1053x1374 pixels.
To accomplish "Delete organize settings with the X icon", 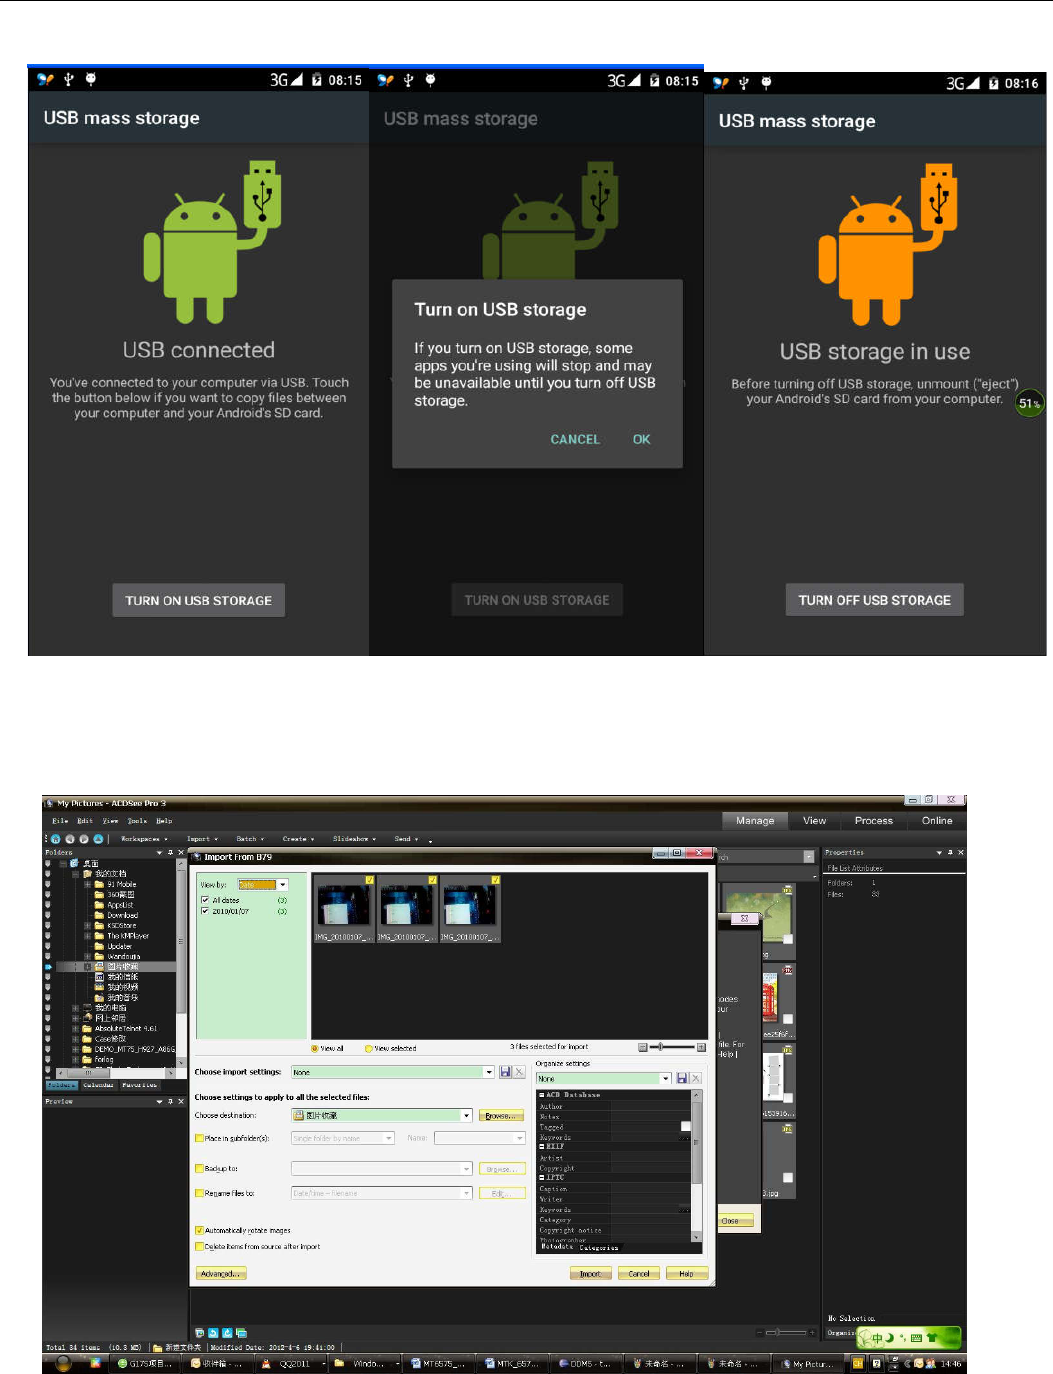I will click(x=695, y=1078).
